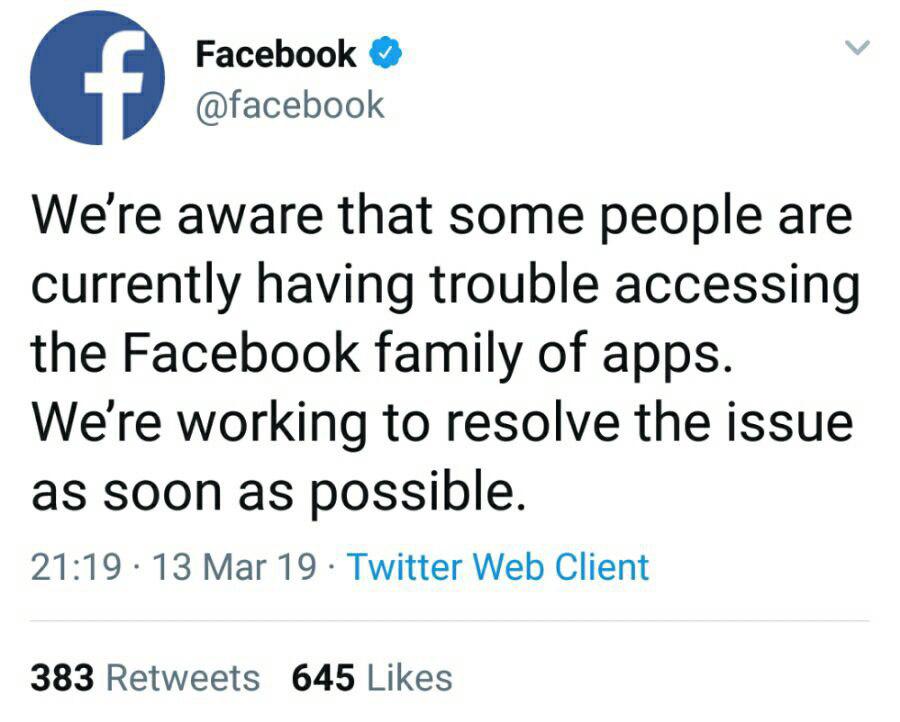Click the bold number 383
Screen dimensions: 900x722
click(63, 677)
